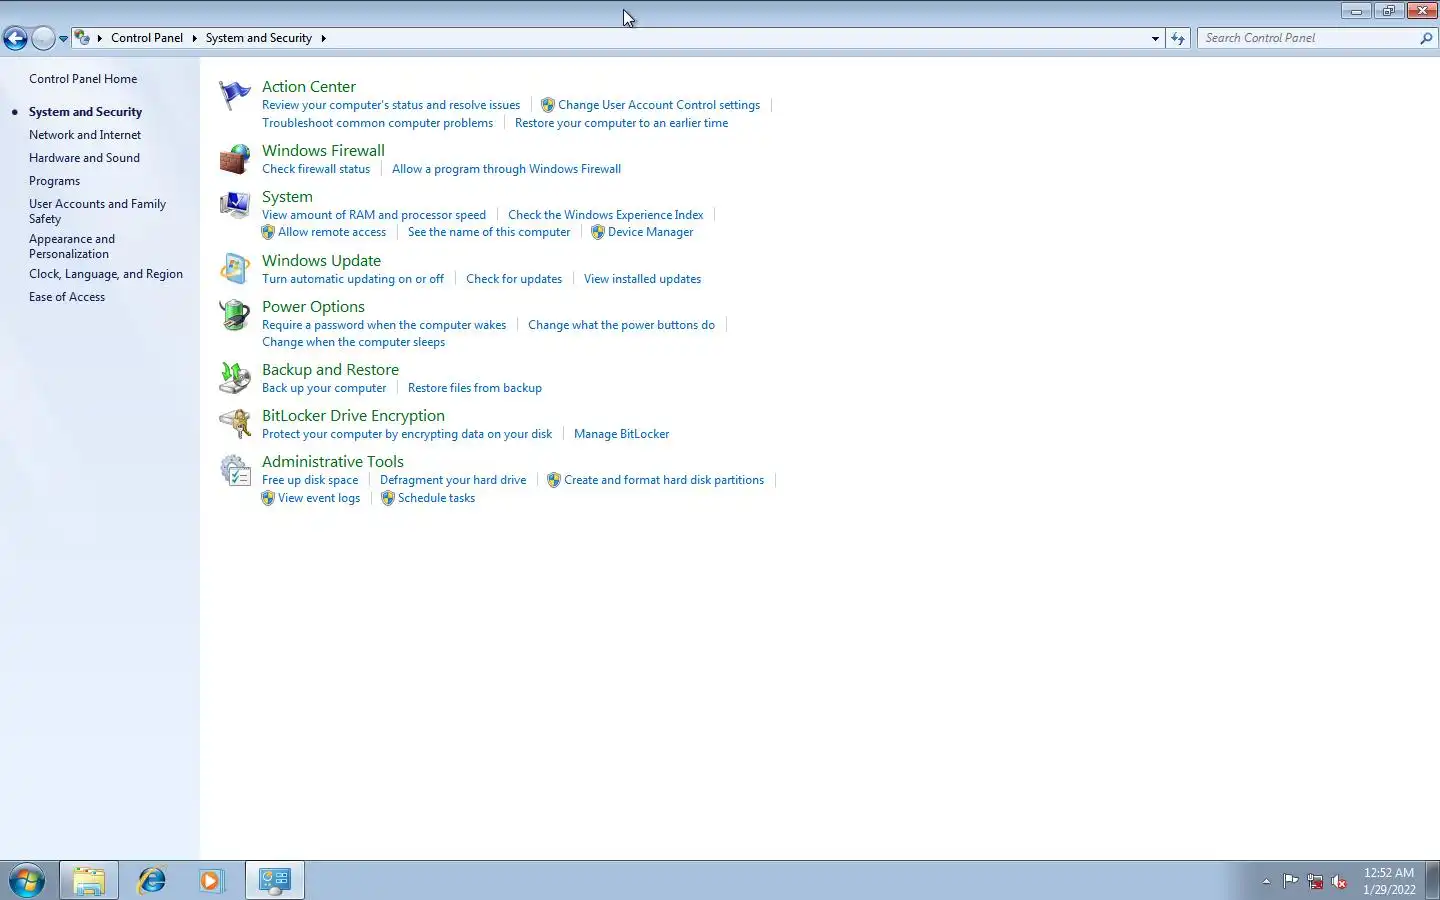
Task: Click the Action Center flag icon
Action: (x=235, y=95)
